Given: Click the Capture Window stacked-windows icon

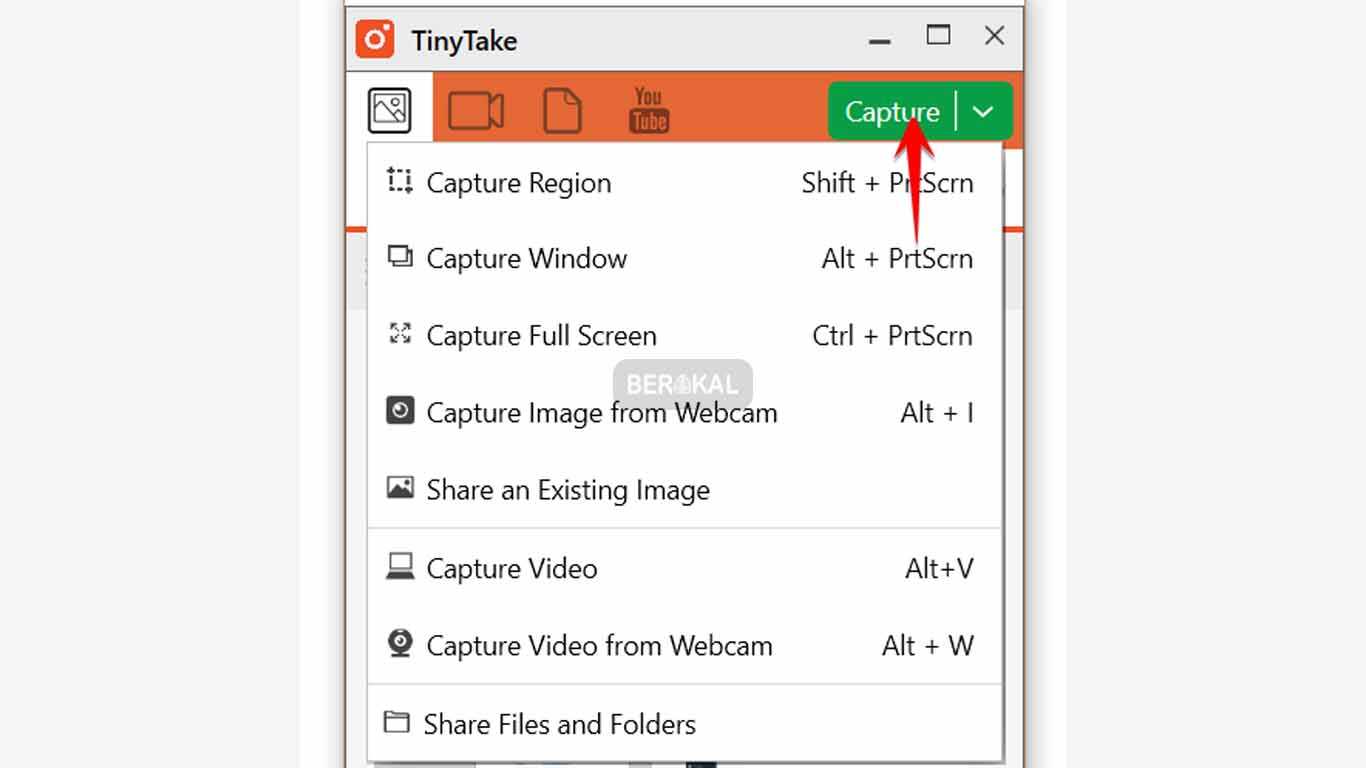Looking at the screenshot, I should 399,258.
